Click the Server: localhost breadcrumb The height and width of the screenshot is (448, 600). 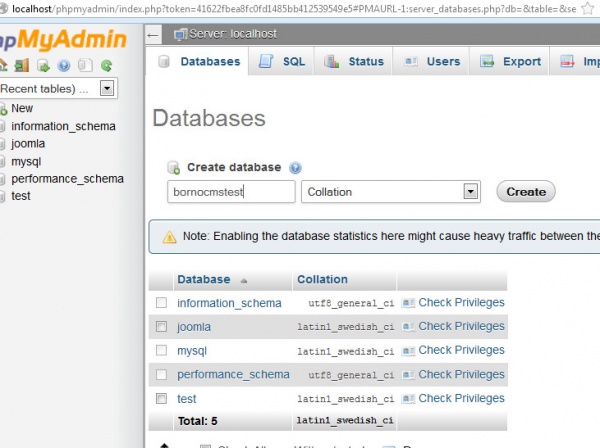233,34
